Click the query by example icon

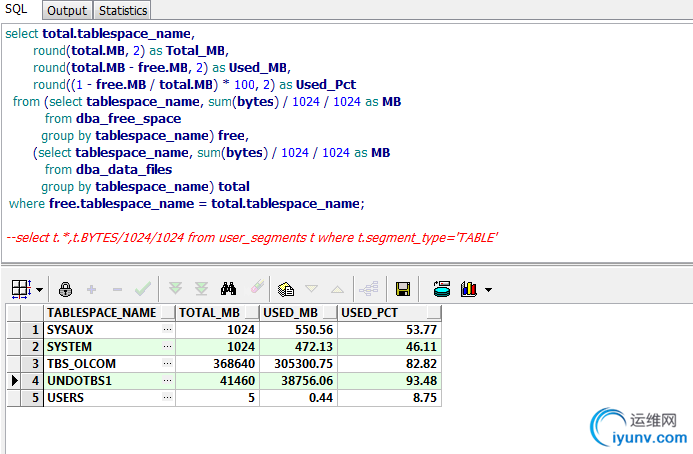(286, 289)
